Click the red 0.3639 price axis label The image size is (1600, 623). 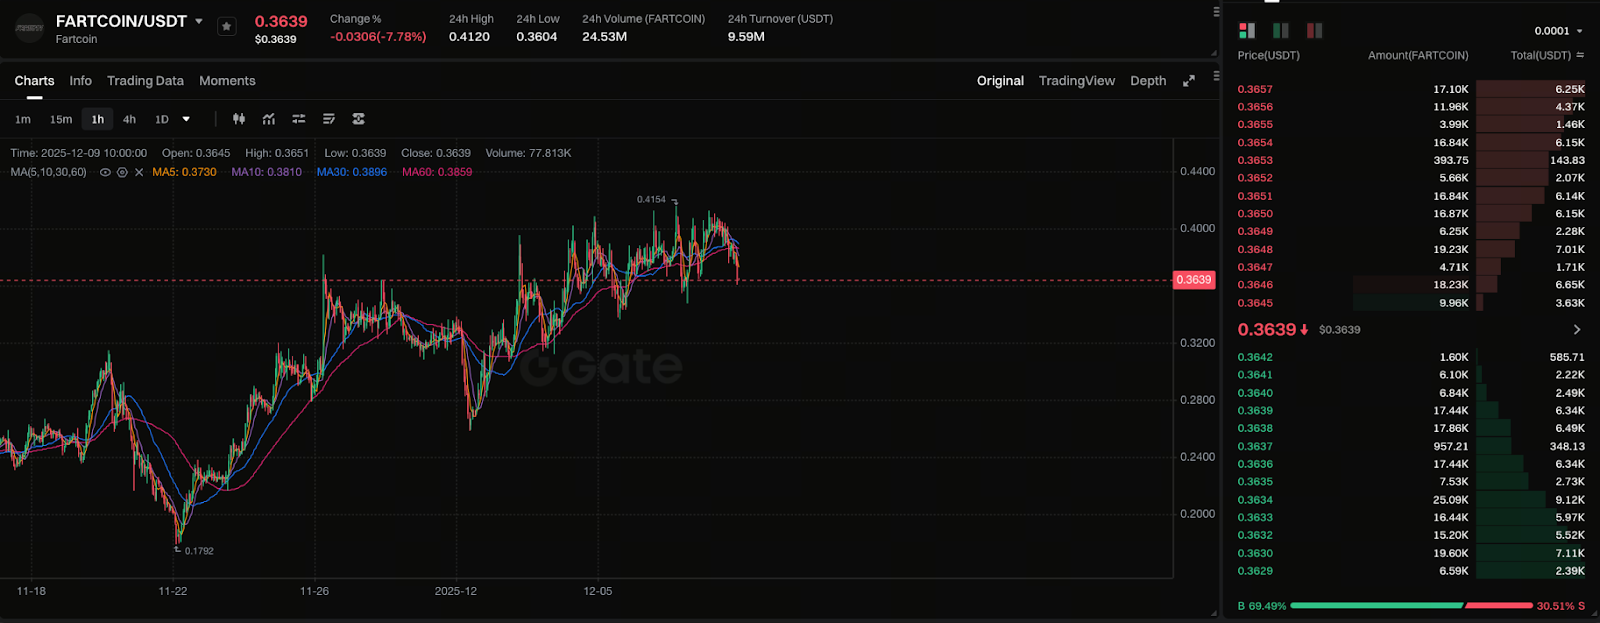(x=1194, y=280)
